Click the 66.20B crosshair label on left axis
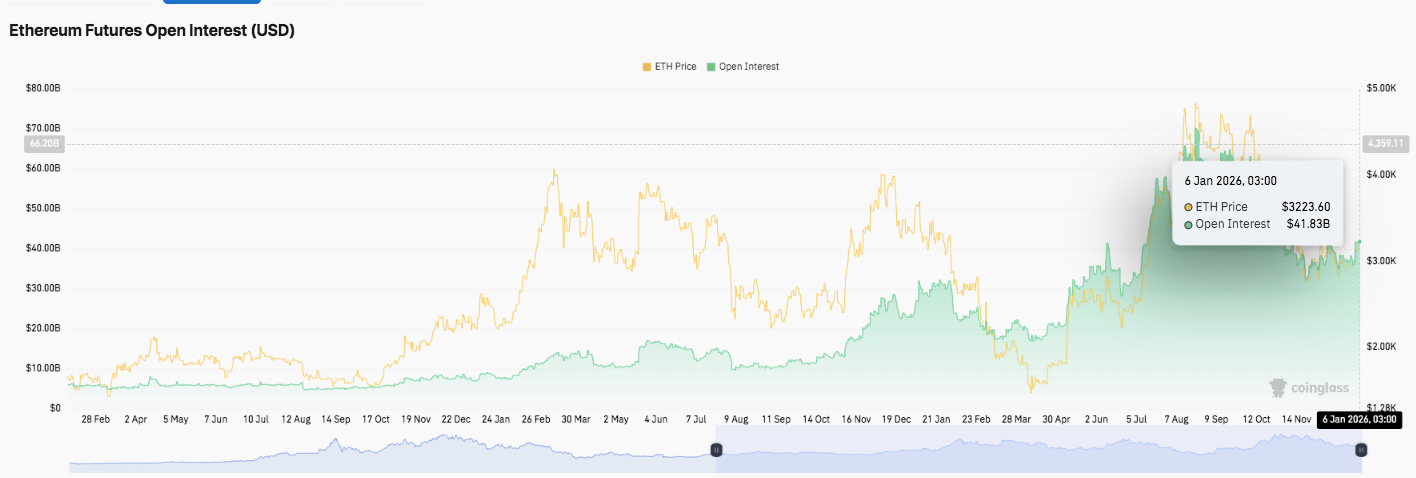Image resolution: width=1416 pixels, height=478 pixels. coord(40,144)
